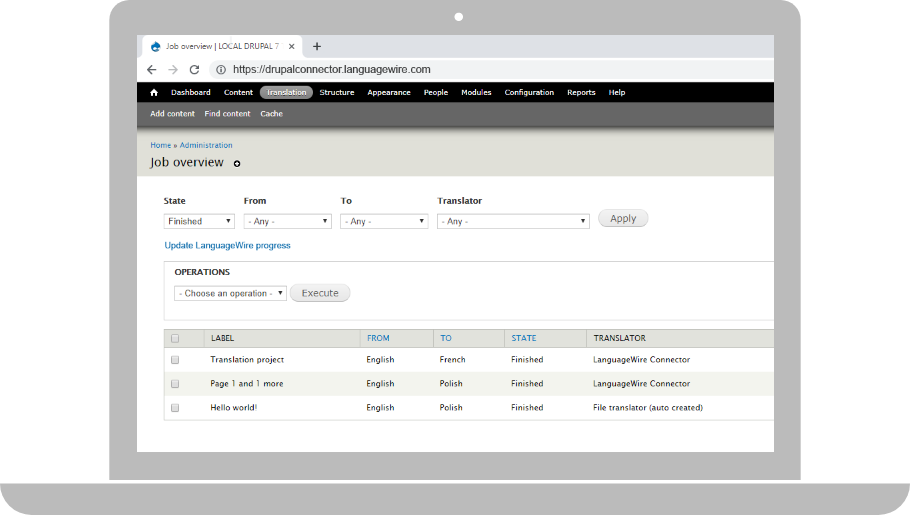Tick the checkbox for Translation project row
Viewport: 910px width, 515px height.
click(175, 360)
